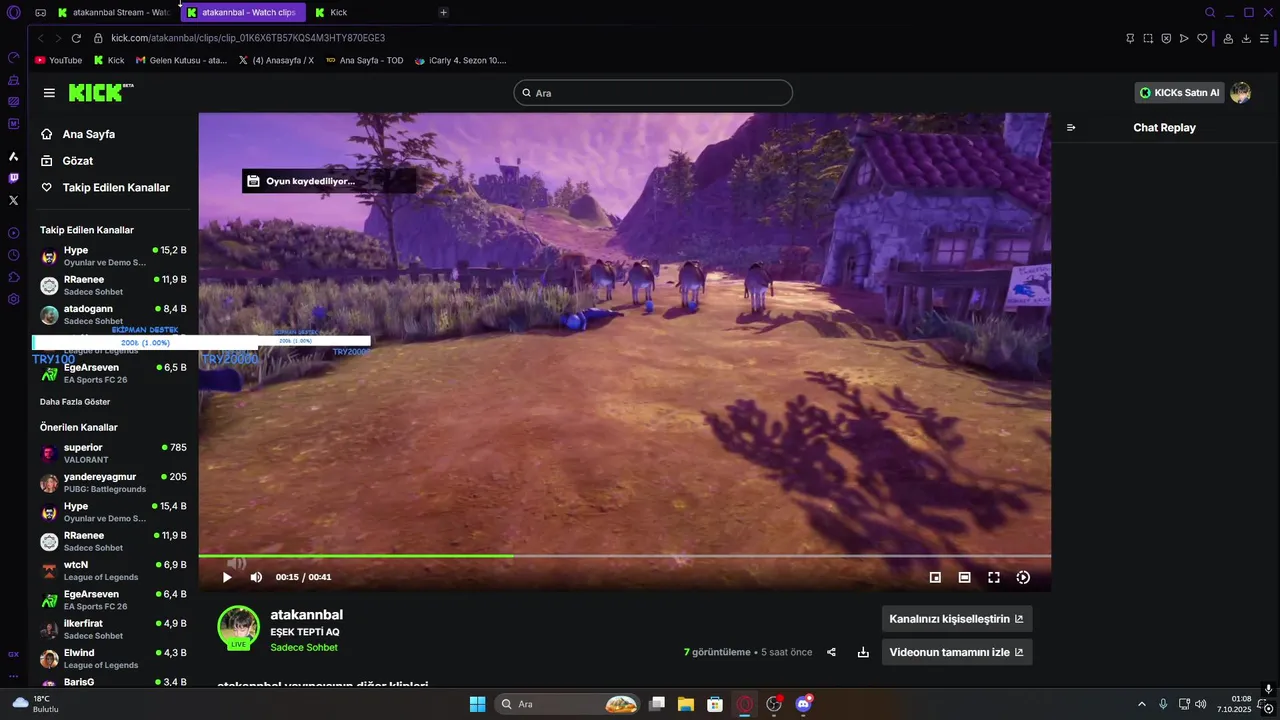Open Ana Sayfa - TOD bookmark
This screenshot has height=720, width=1280.
[x=365, y=60]
